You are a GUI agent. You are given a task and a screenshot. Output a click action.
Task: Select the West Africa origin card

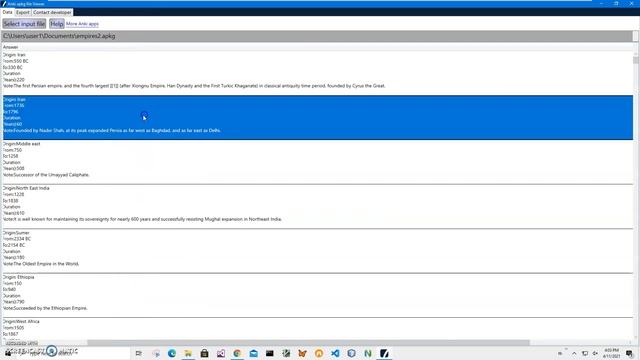318,329
